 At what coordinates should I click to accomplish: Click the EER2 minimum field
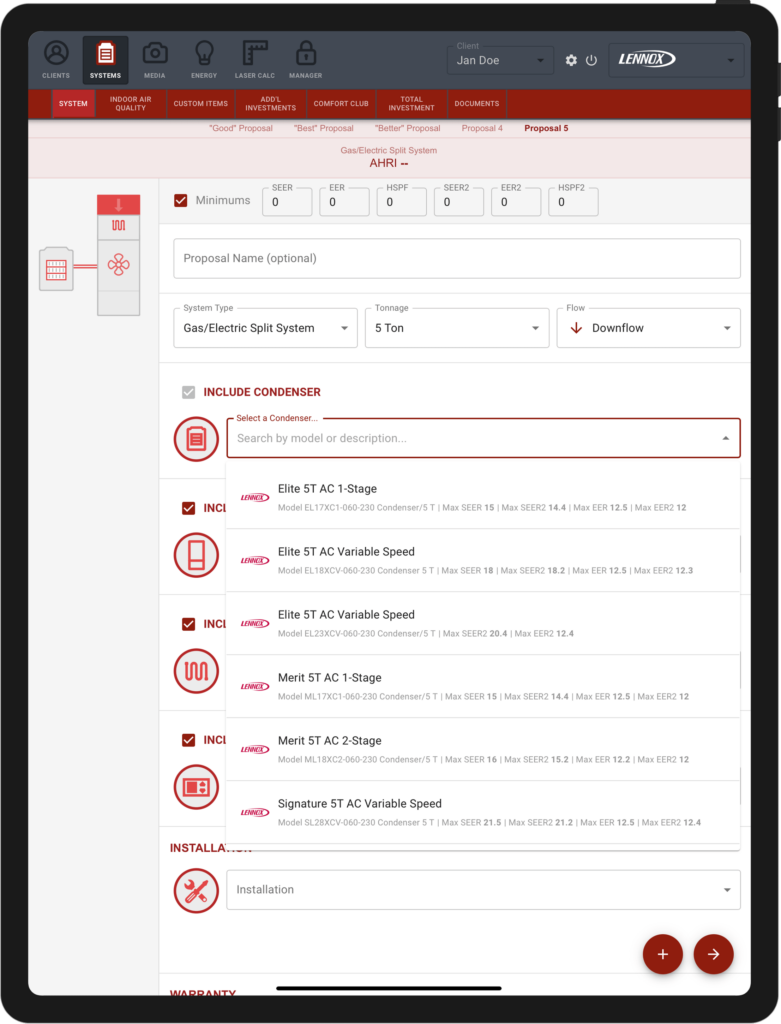click(x=516, y=202)
